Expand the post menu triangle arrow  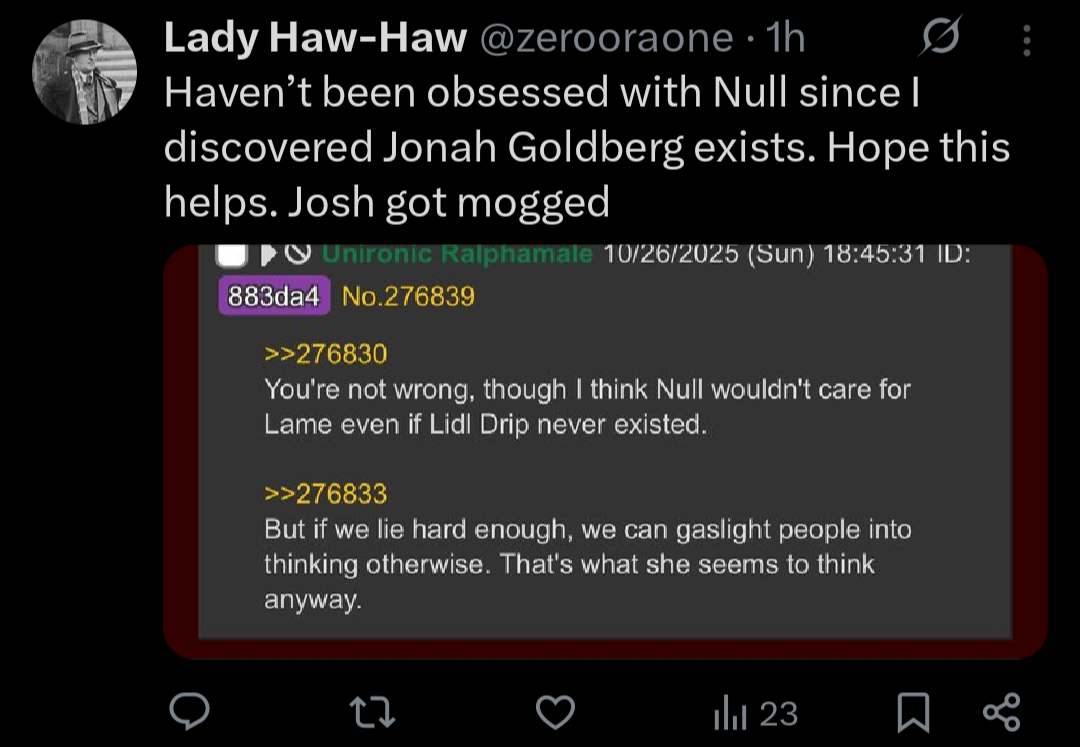coord(269,255)
